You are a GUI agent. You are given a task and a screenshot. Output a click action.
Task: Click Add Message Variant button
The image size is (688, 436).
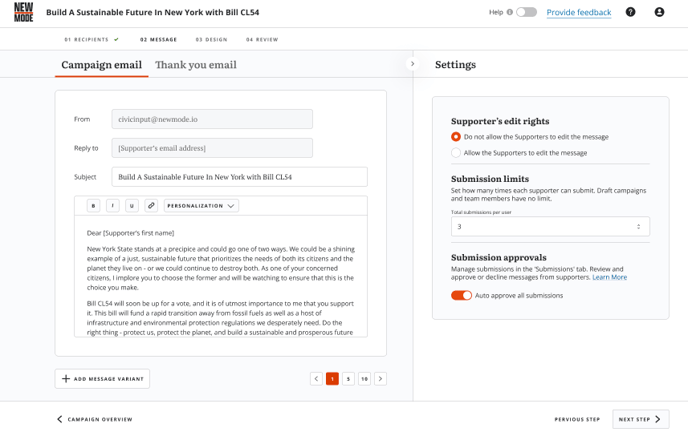[102, 379]
